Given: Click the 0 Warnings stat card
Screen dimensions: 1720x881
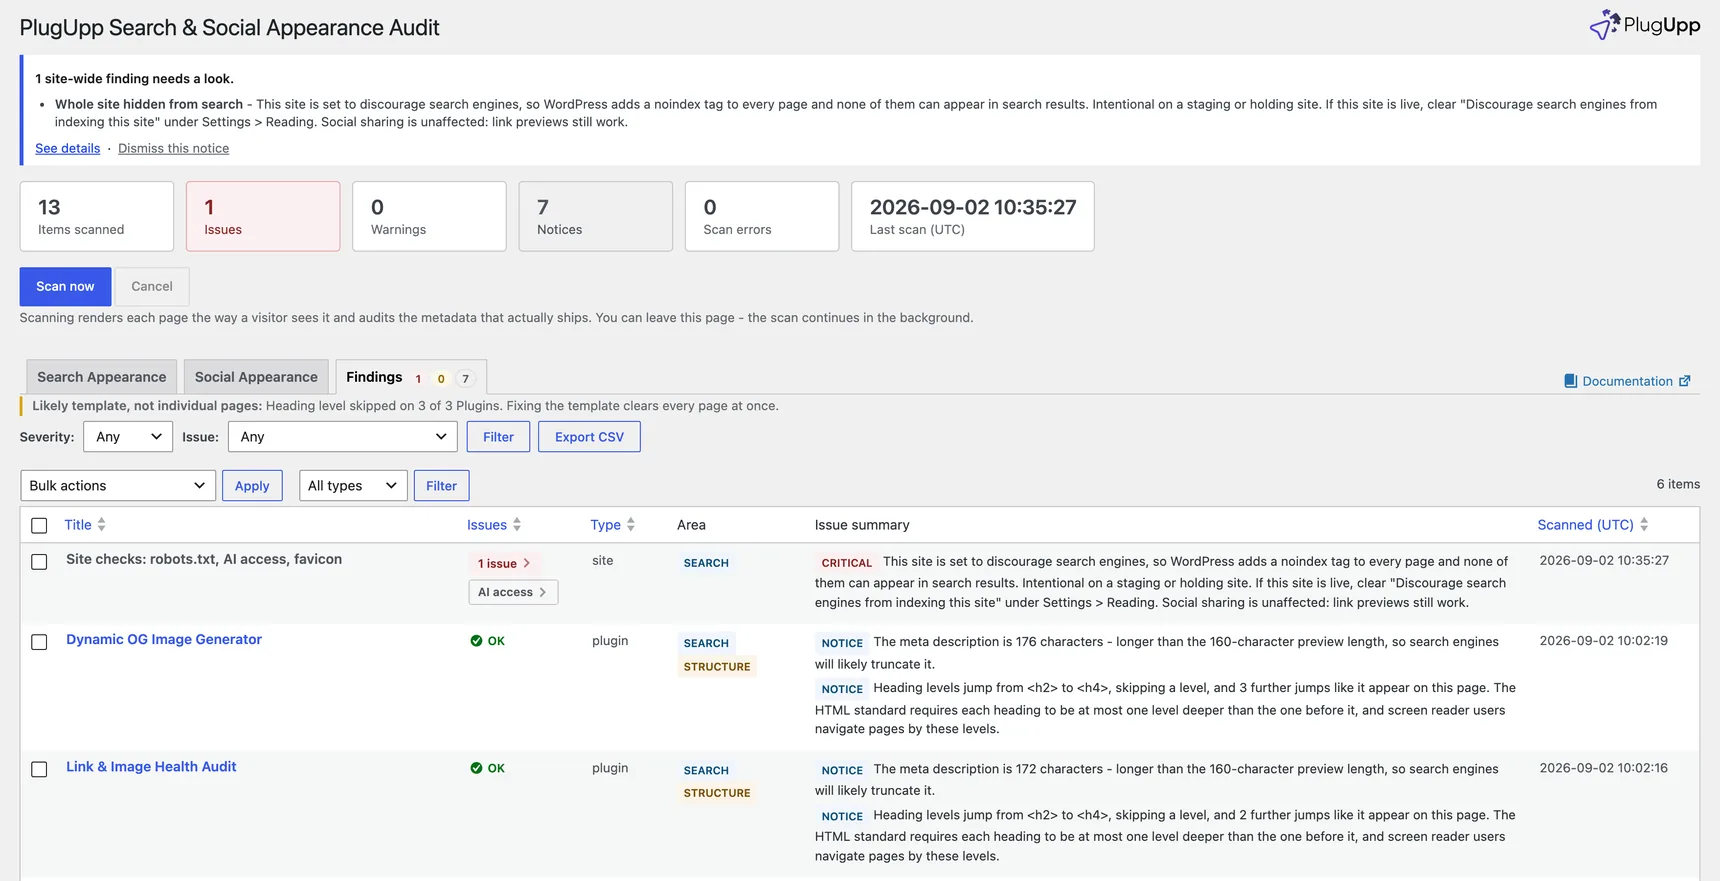Looking at the screenshot, I should coord(429,216).
